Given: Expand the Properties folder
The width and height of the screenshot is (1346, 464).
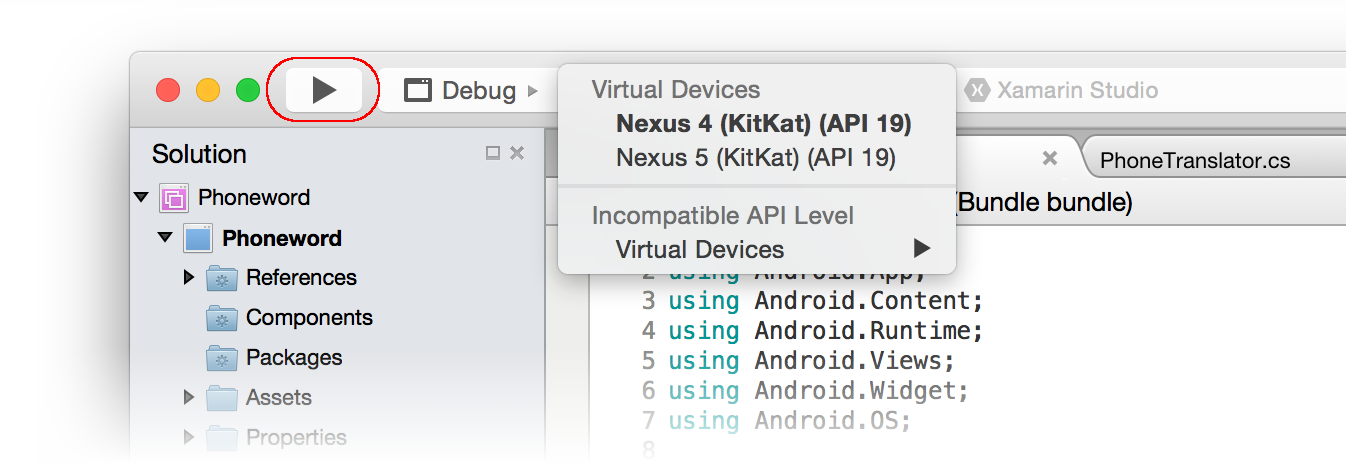Looking at the screenshot, I should pos(189,438).
